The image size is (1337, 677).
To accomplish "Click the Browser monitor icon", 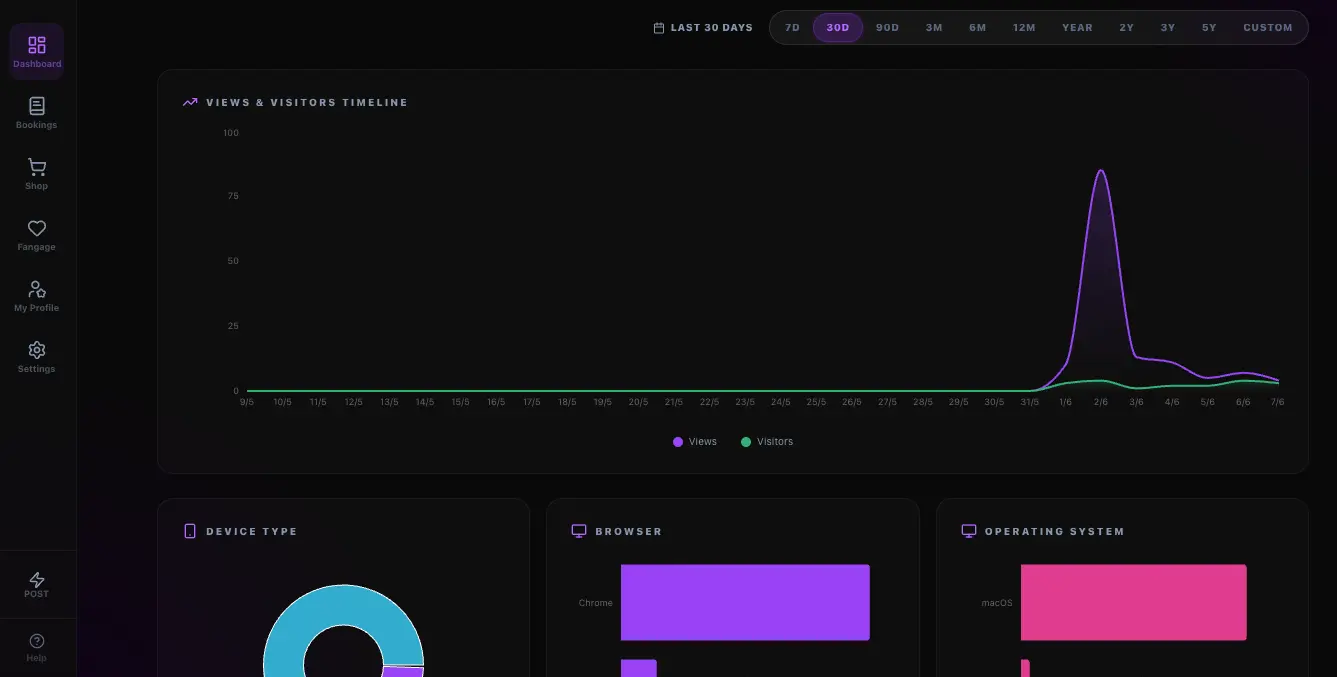I will point(579,531).
